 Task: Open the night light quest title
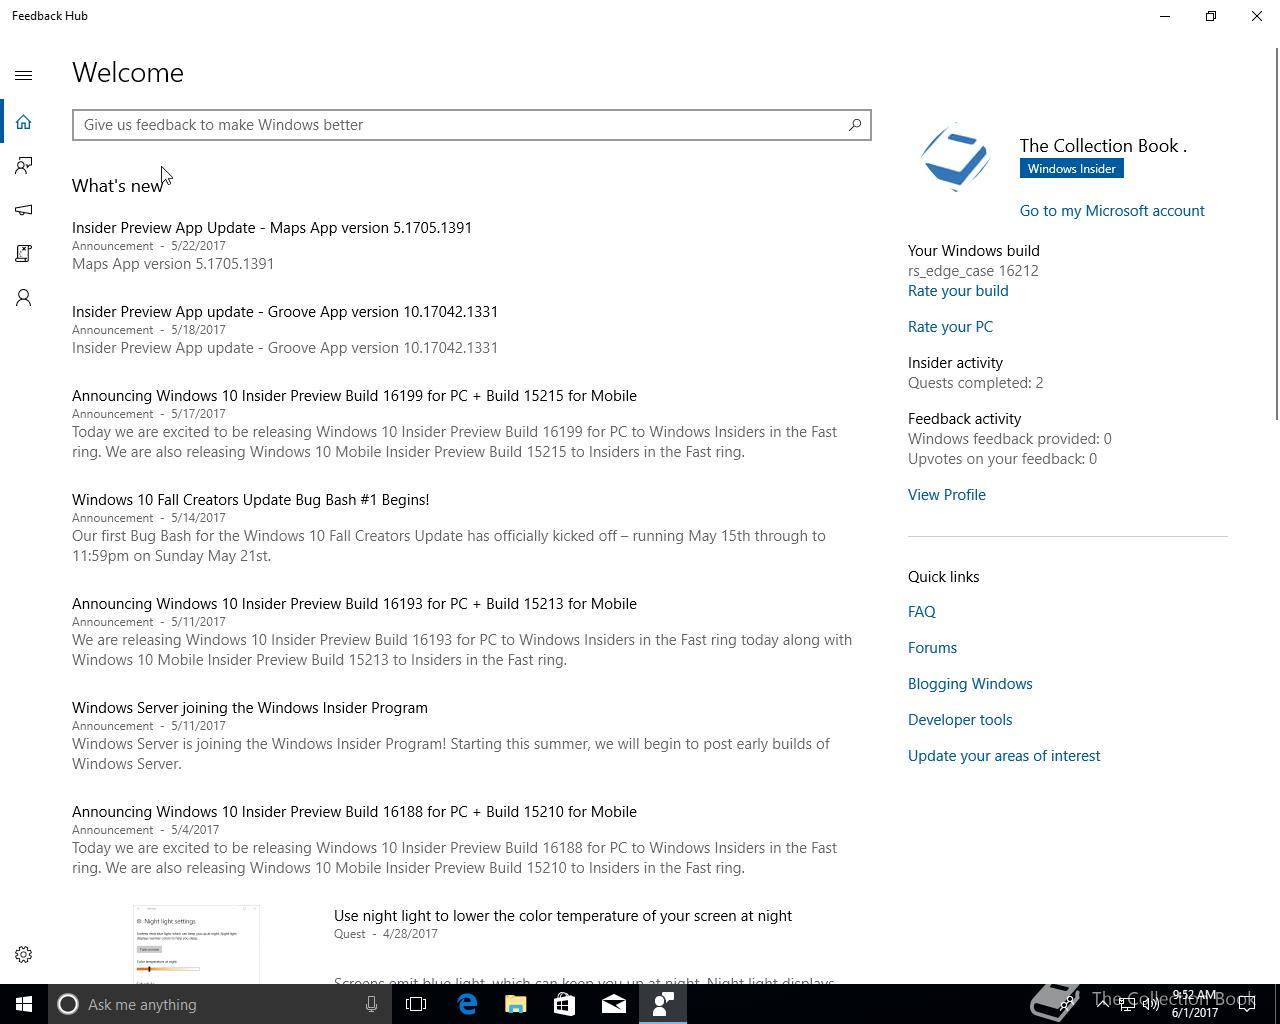tap(563, 916)
